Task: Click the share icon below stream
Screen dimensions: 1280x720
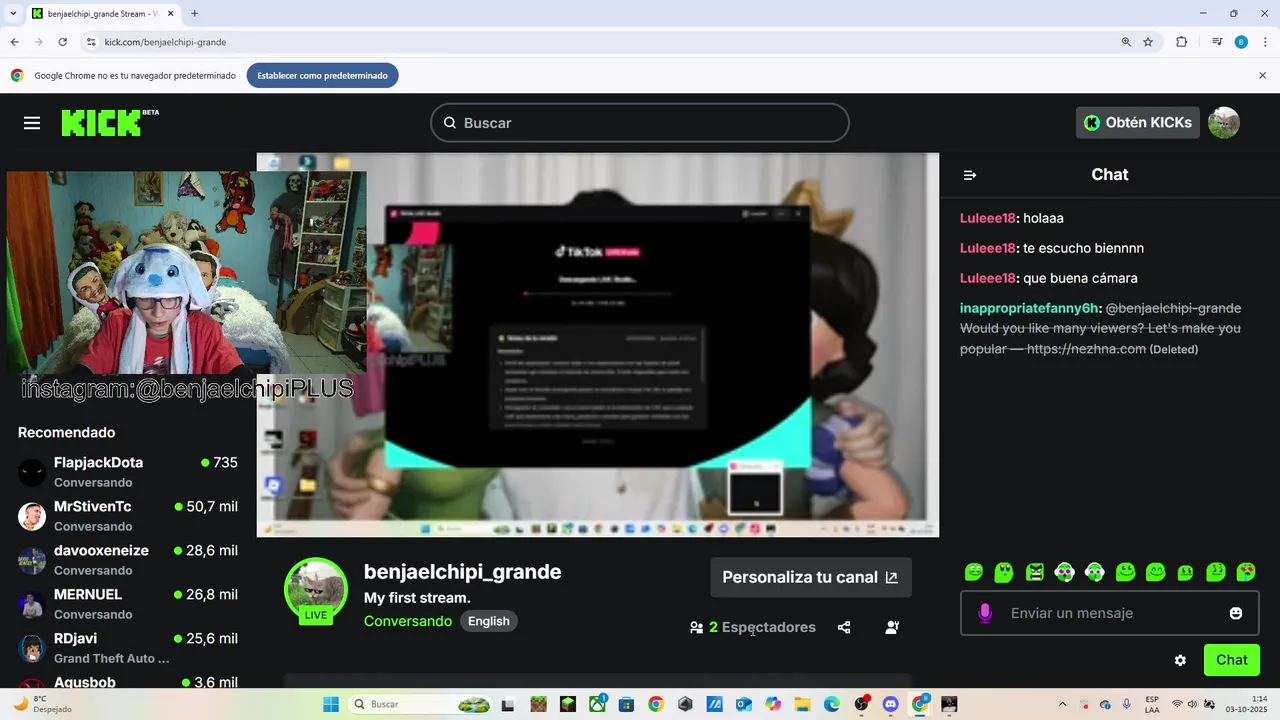Action: (844, 627)
